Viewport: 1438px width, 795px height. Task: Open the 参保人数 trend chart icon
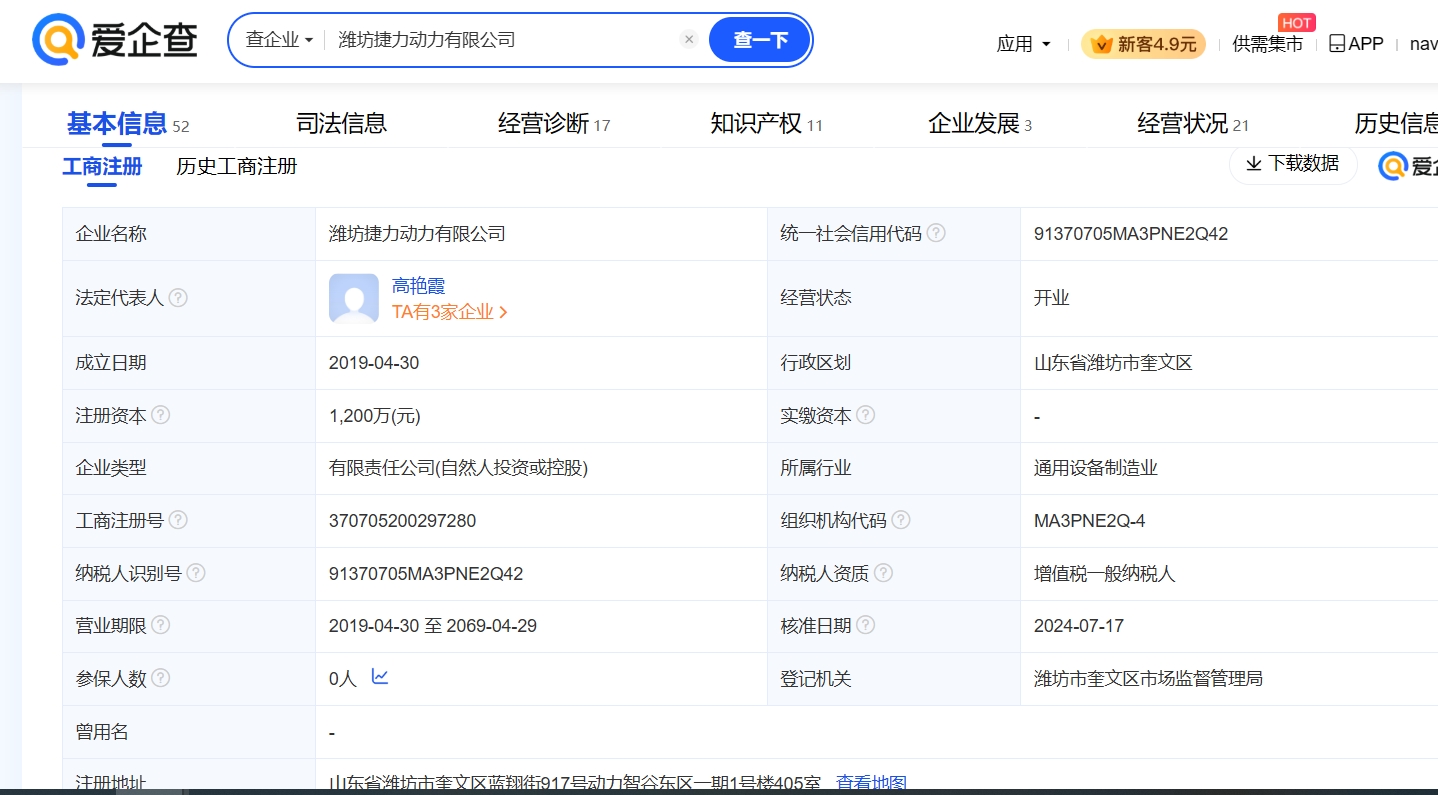[380, 677]
